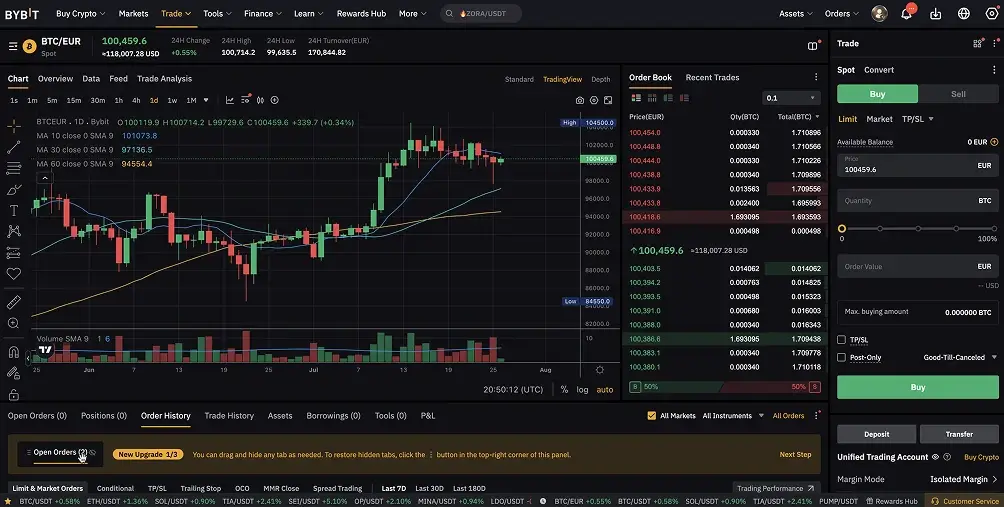
Task: Select the trend line drawing tool
Action: (13, 147)
